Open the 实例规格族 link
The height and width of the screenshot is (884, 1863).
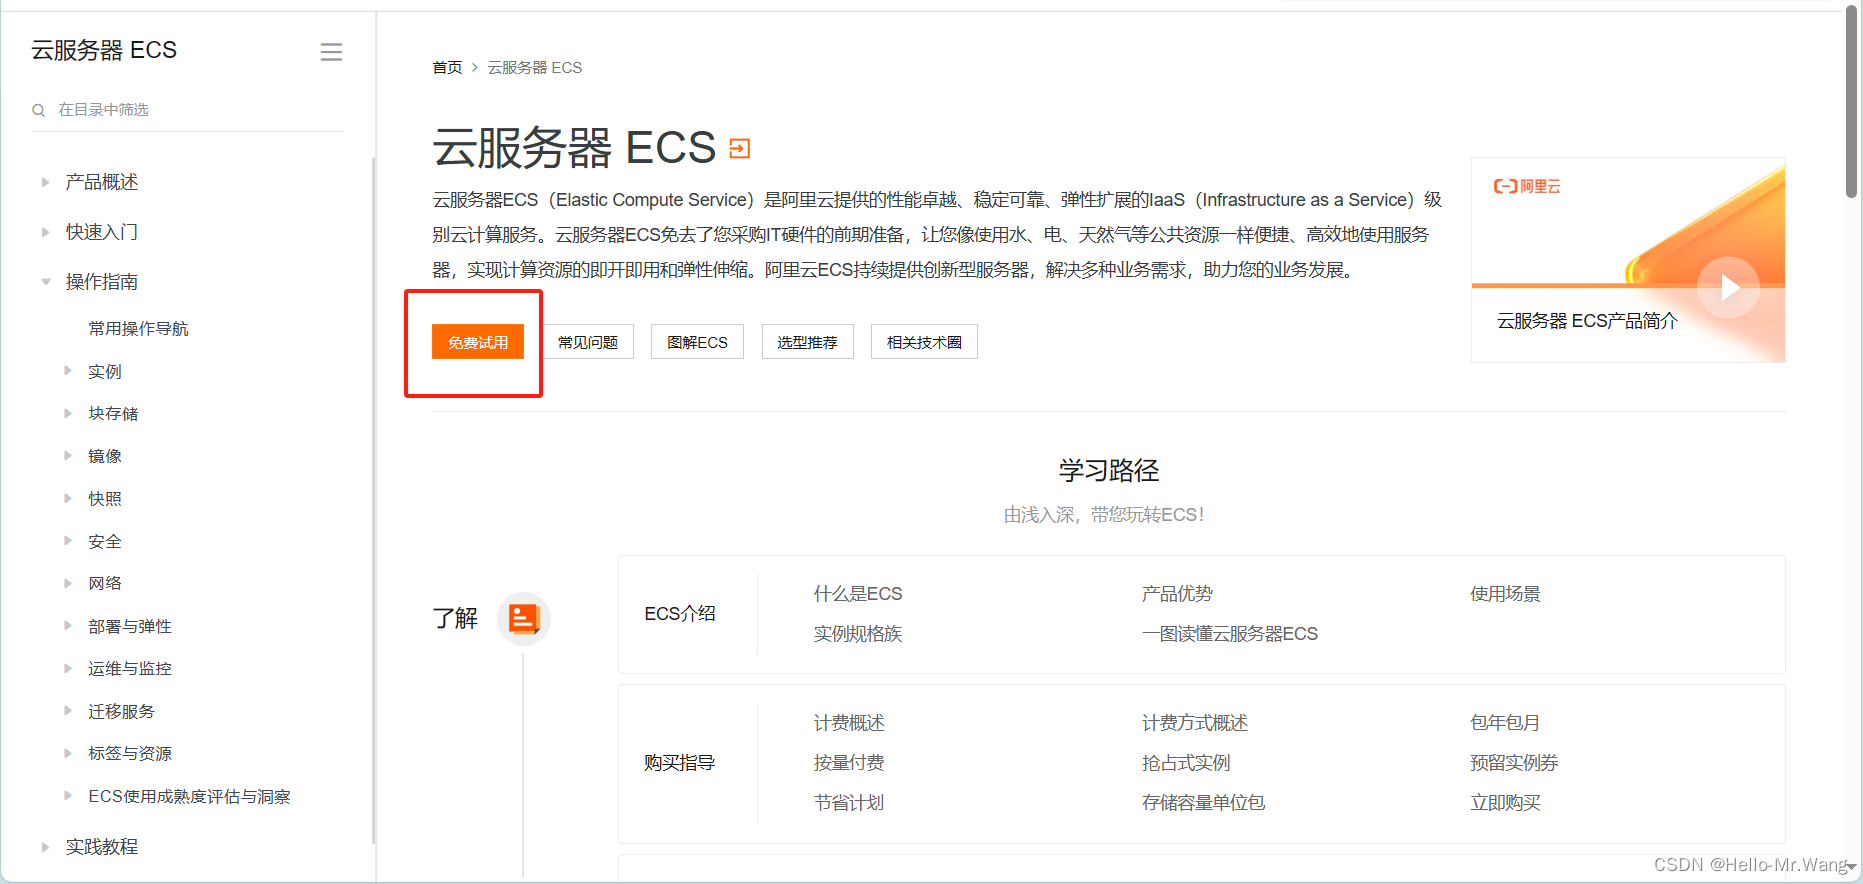(858, 634)
